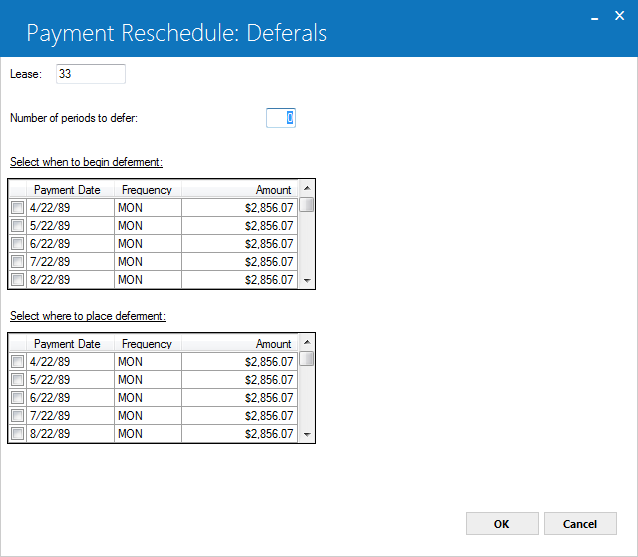Tick the 5/22/89 checkbox in begin deferment table
This screenshot has width=638, height=557.
17,225
